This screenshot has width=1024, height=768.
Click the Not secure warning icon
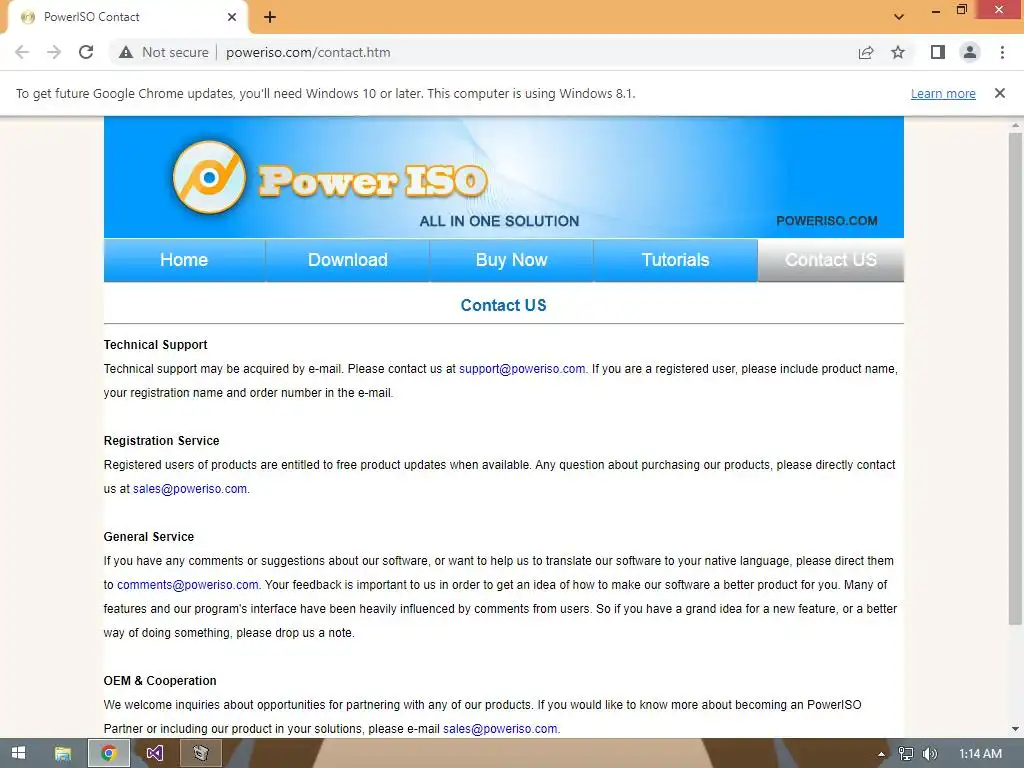[126, 52]
